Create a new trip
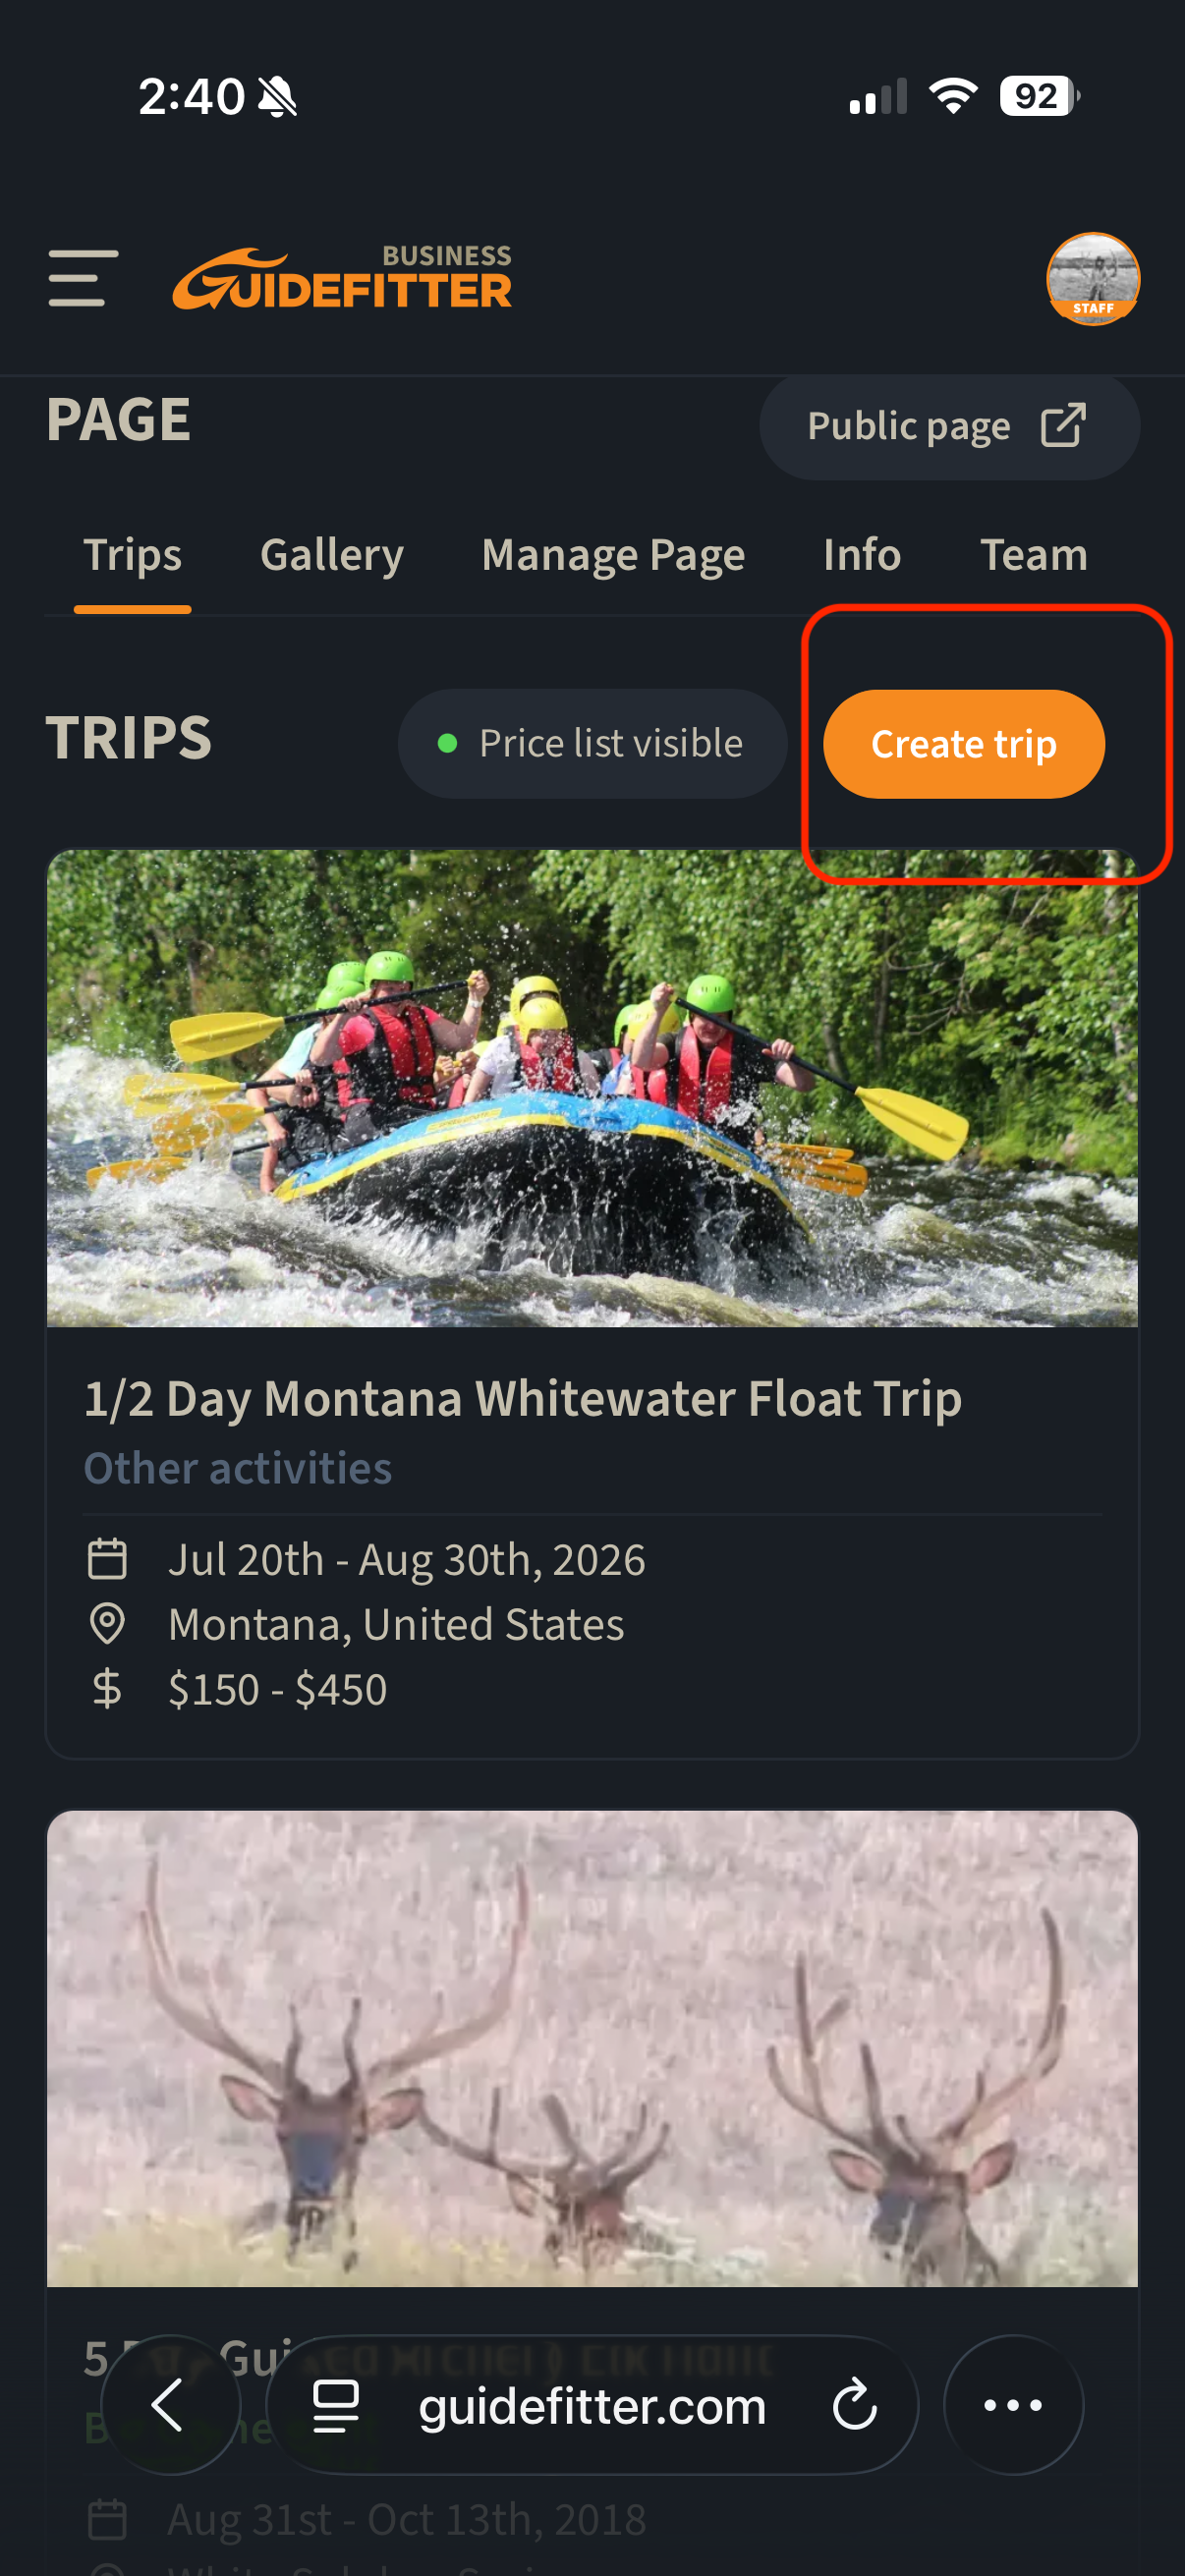This screenshot has width=1185, height=2576. pyautogui.click(x=963, y=743)
